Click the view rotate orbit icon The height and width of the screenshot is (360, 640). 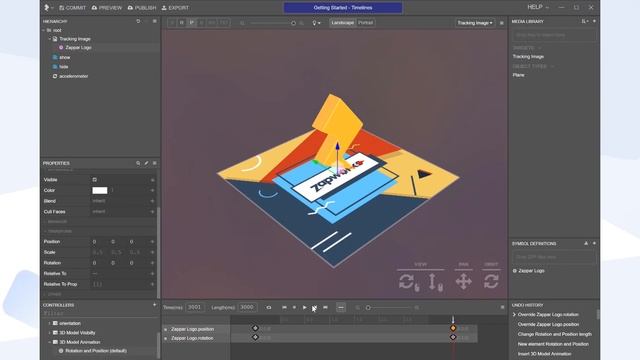[409, 282]
